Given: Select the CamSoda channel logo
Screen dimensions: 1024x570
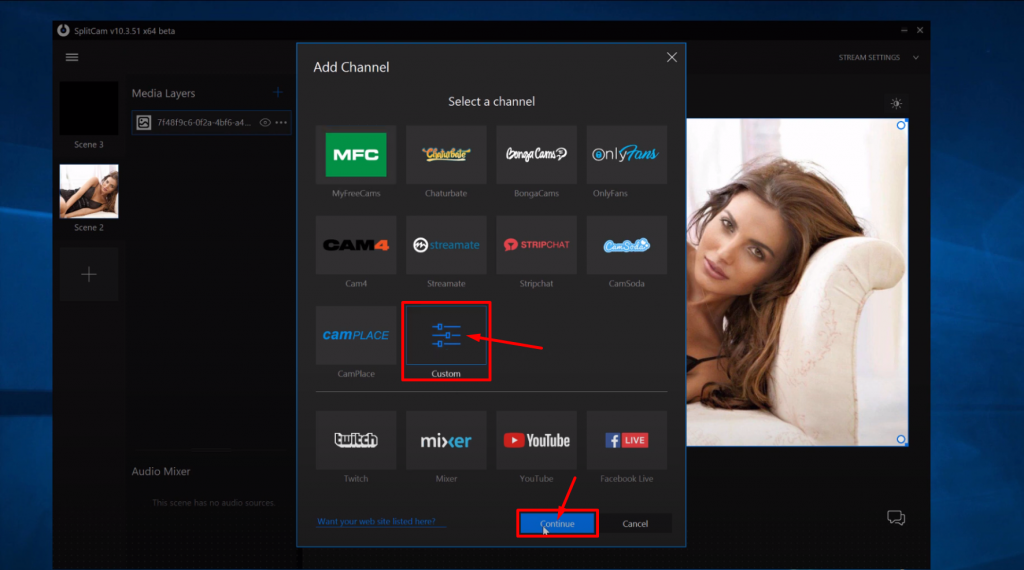Looking at the screenshot, I should pyautogui.click(x=626, y=245).
